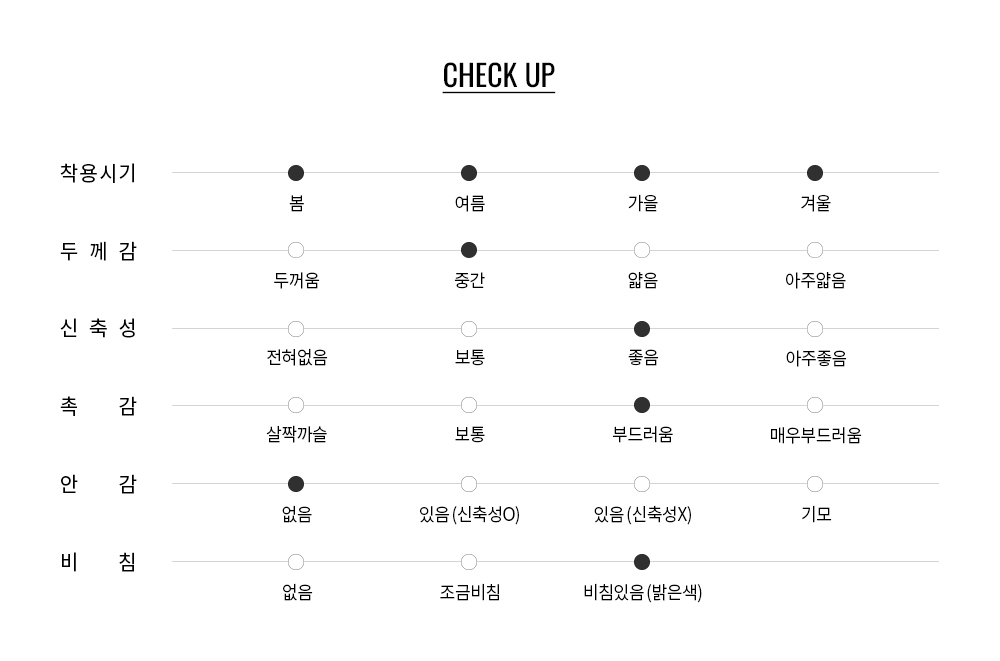This screenshot has height=661, width=1000.
Task: Select the 부드러움 texture dot
Action: pos(642,405)
